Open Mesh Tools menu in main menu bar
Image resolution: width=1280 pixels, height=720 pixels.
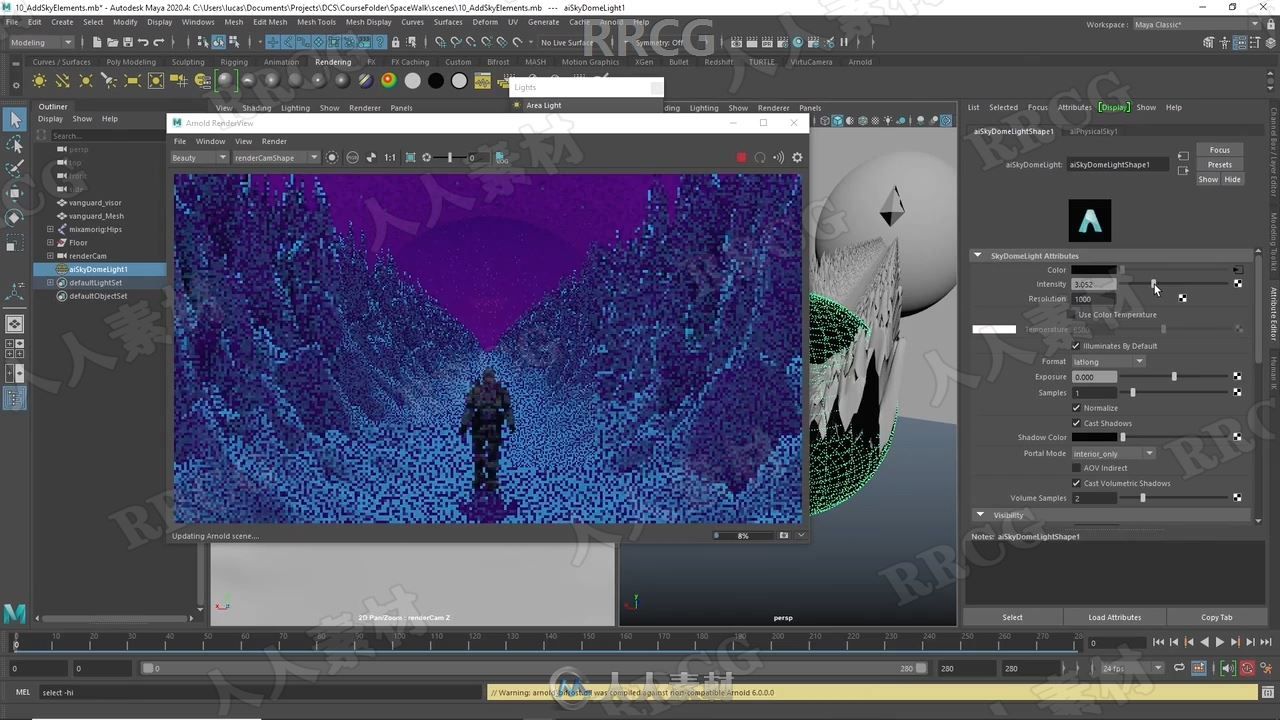[316, 21]
